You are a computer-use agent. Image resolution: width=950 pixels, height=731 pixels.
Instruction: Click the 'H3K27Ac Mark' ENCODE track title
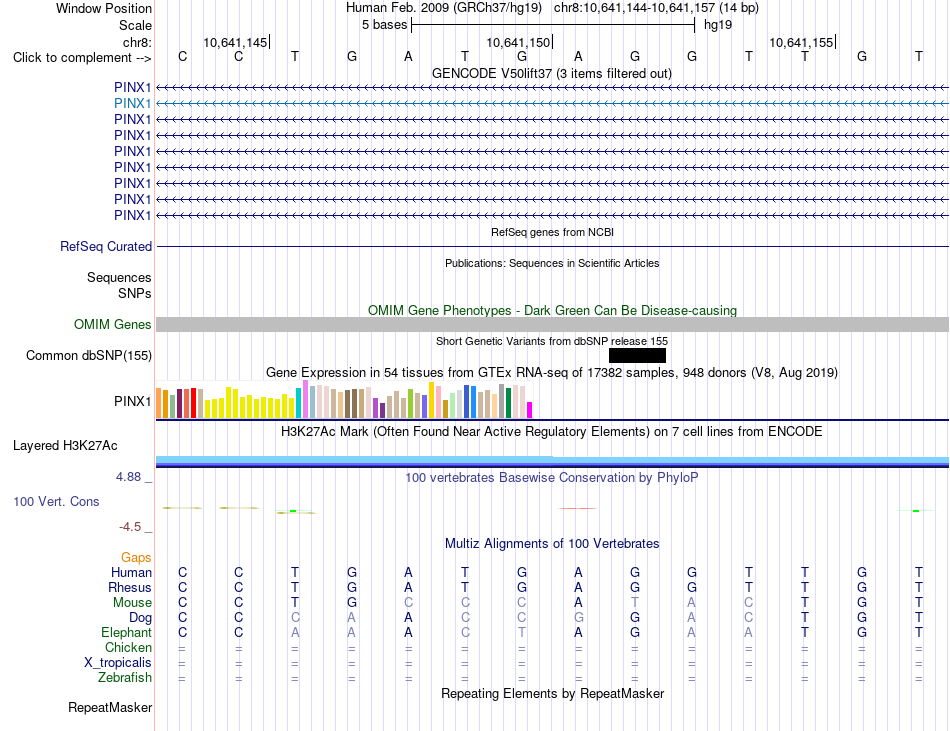(552, 431)
